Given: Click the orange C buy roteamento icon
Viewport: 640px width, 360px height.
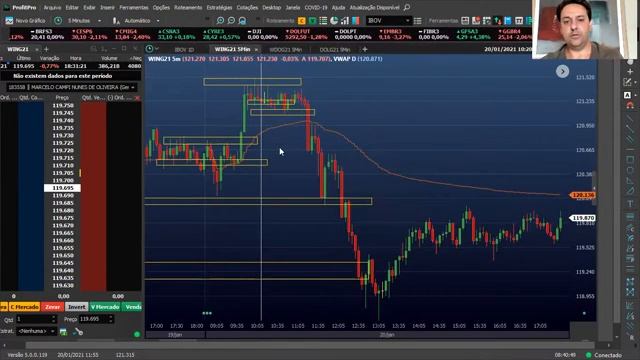Looking at the screenshot, I should click(302, 21).
